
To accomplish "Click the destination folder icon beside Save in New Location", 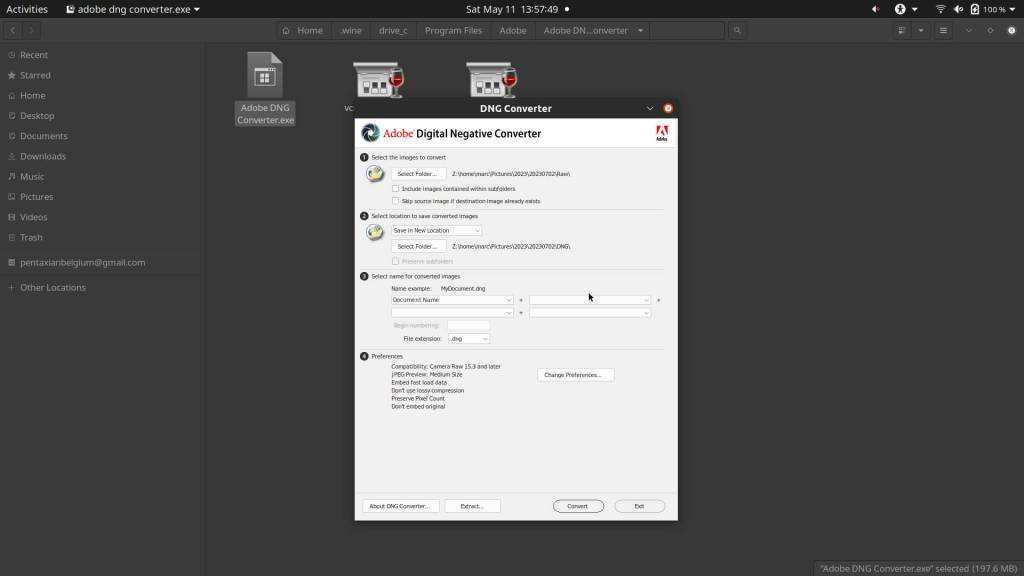I will [375, 232].
